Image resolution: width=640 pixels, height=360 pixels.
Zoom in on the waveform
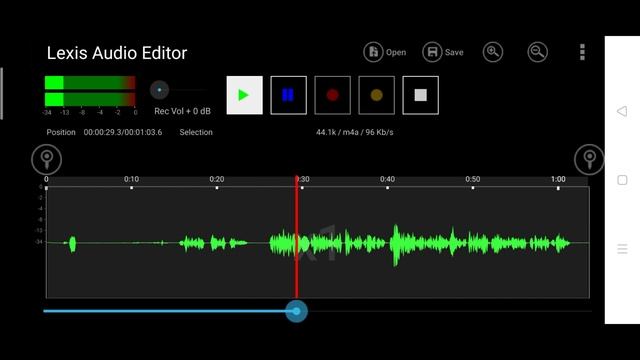click(x=493, y=52)
